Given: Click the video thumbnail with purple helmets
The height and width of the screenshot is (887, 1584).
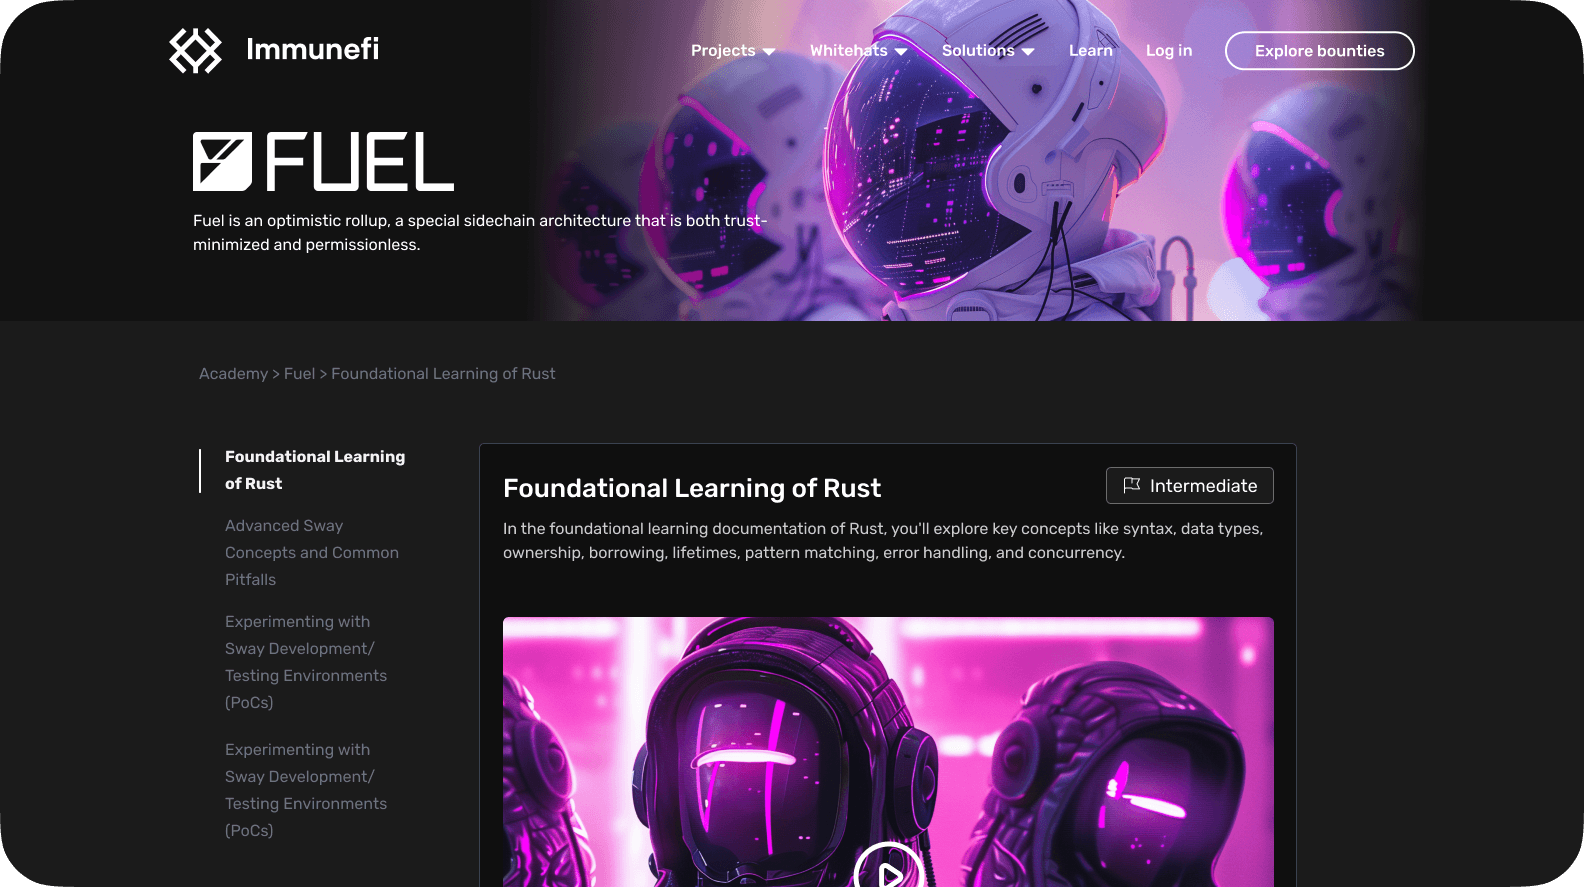Looking at the screenshot, I should coord(888,752).
